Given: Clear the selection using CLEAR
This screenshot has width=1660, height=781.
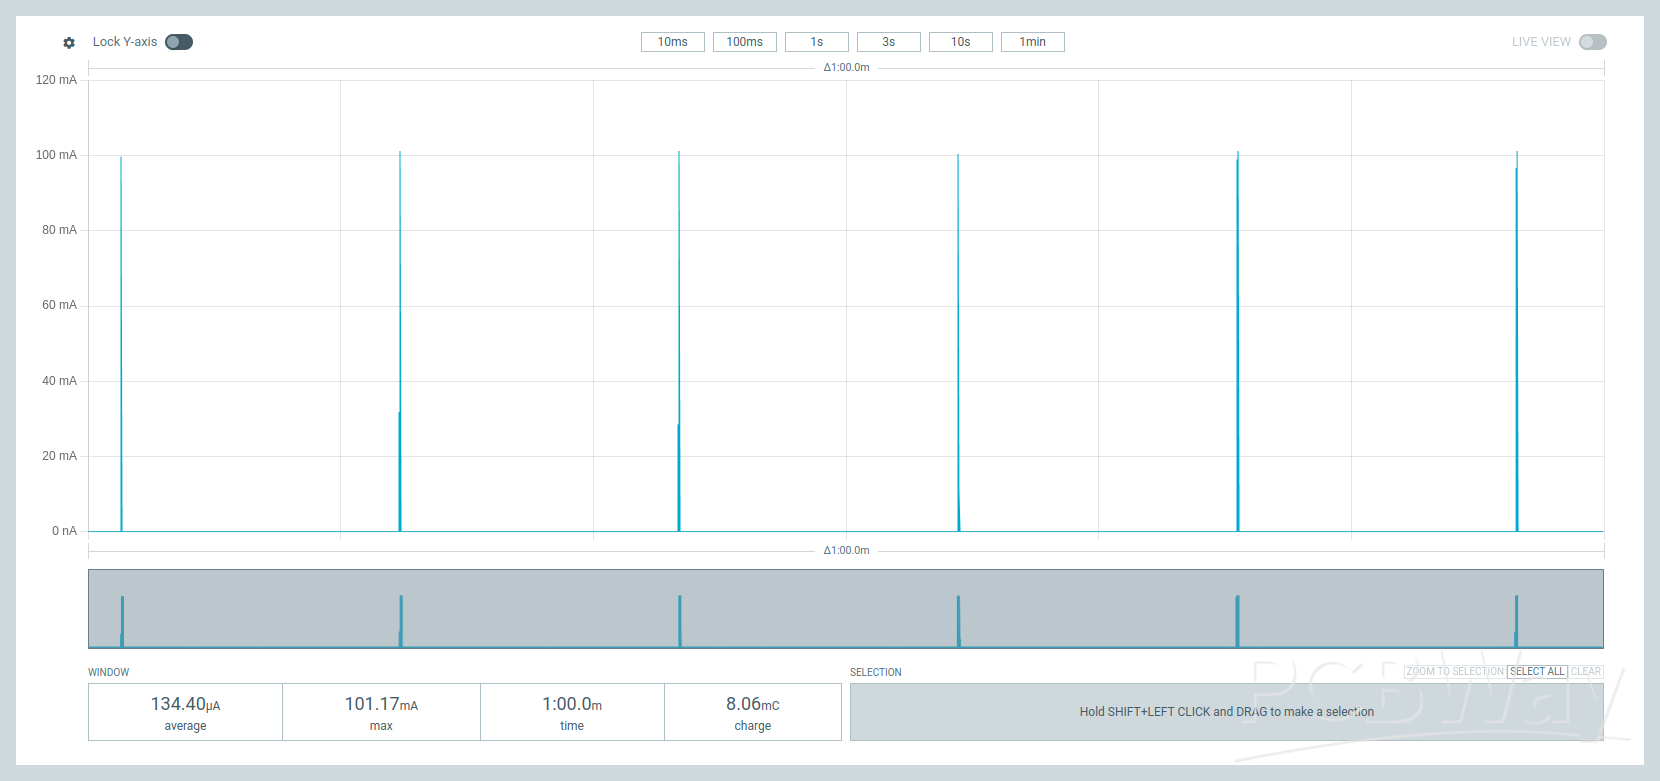Looking at the screenshot, I should (x=1586, y=672).
